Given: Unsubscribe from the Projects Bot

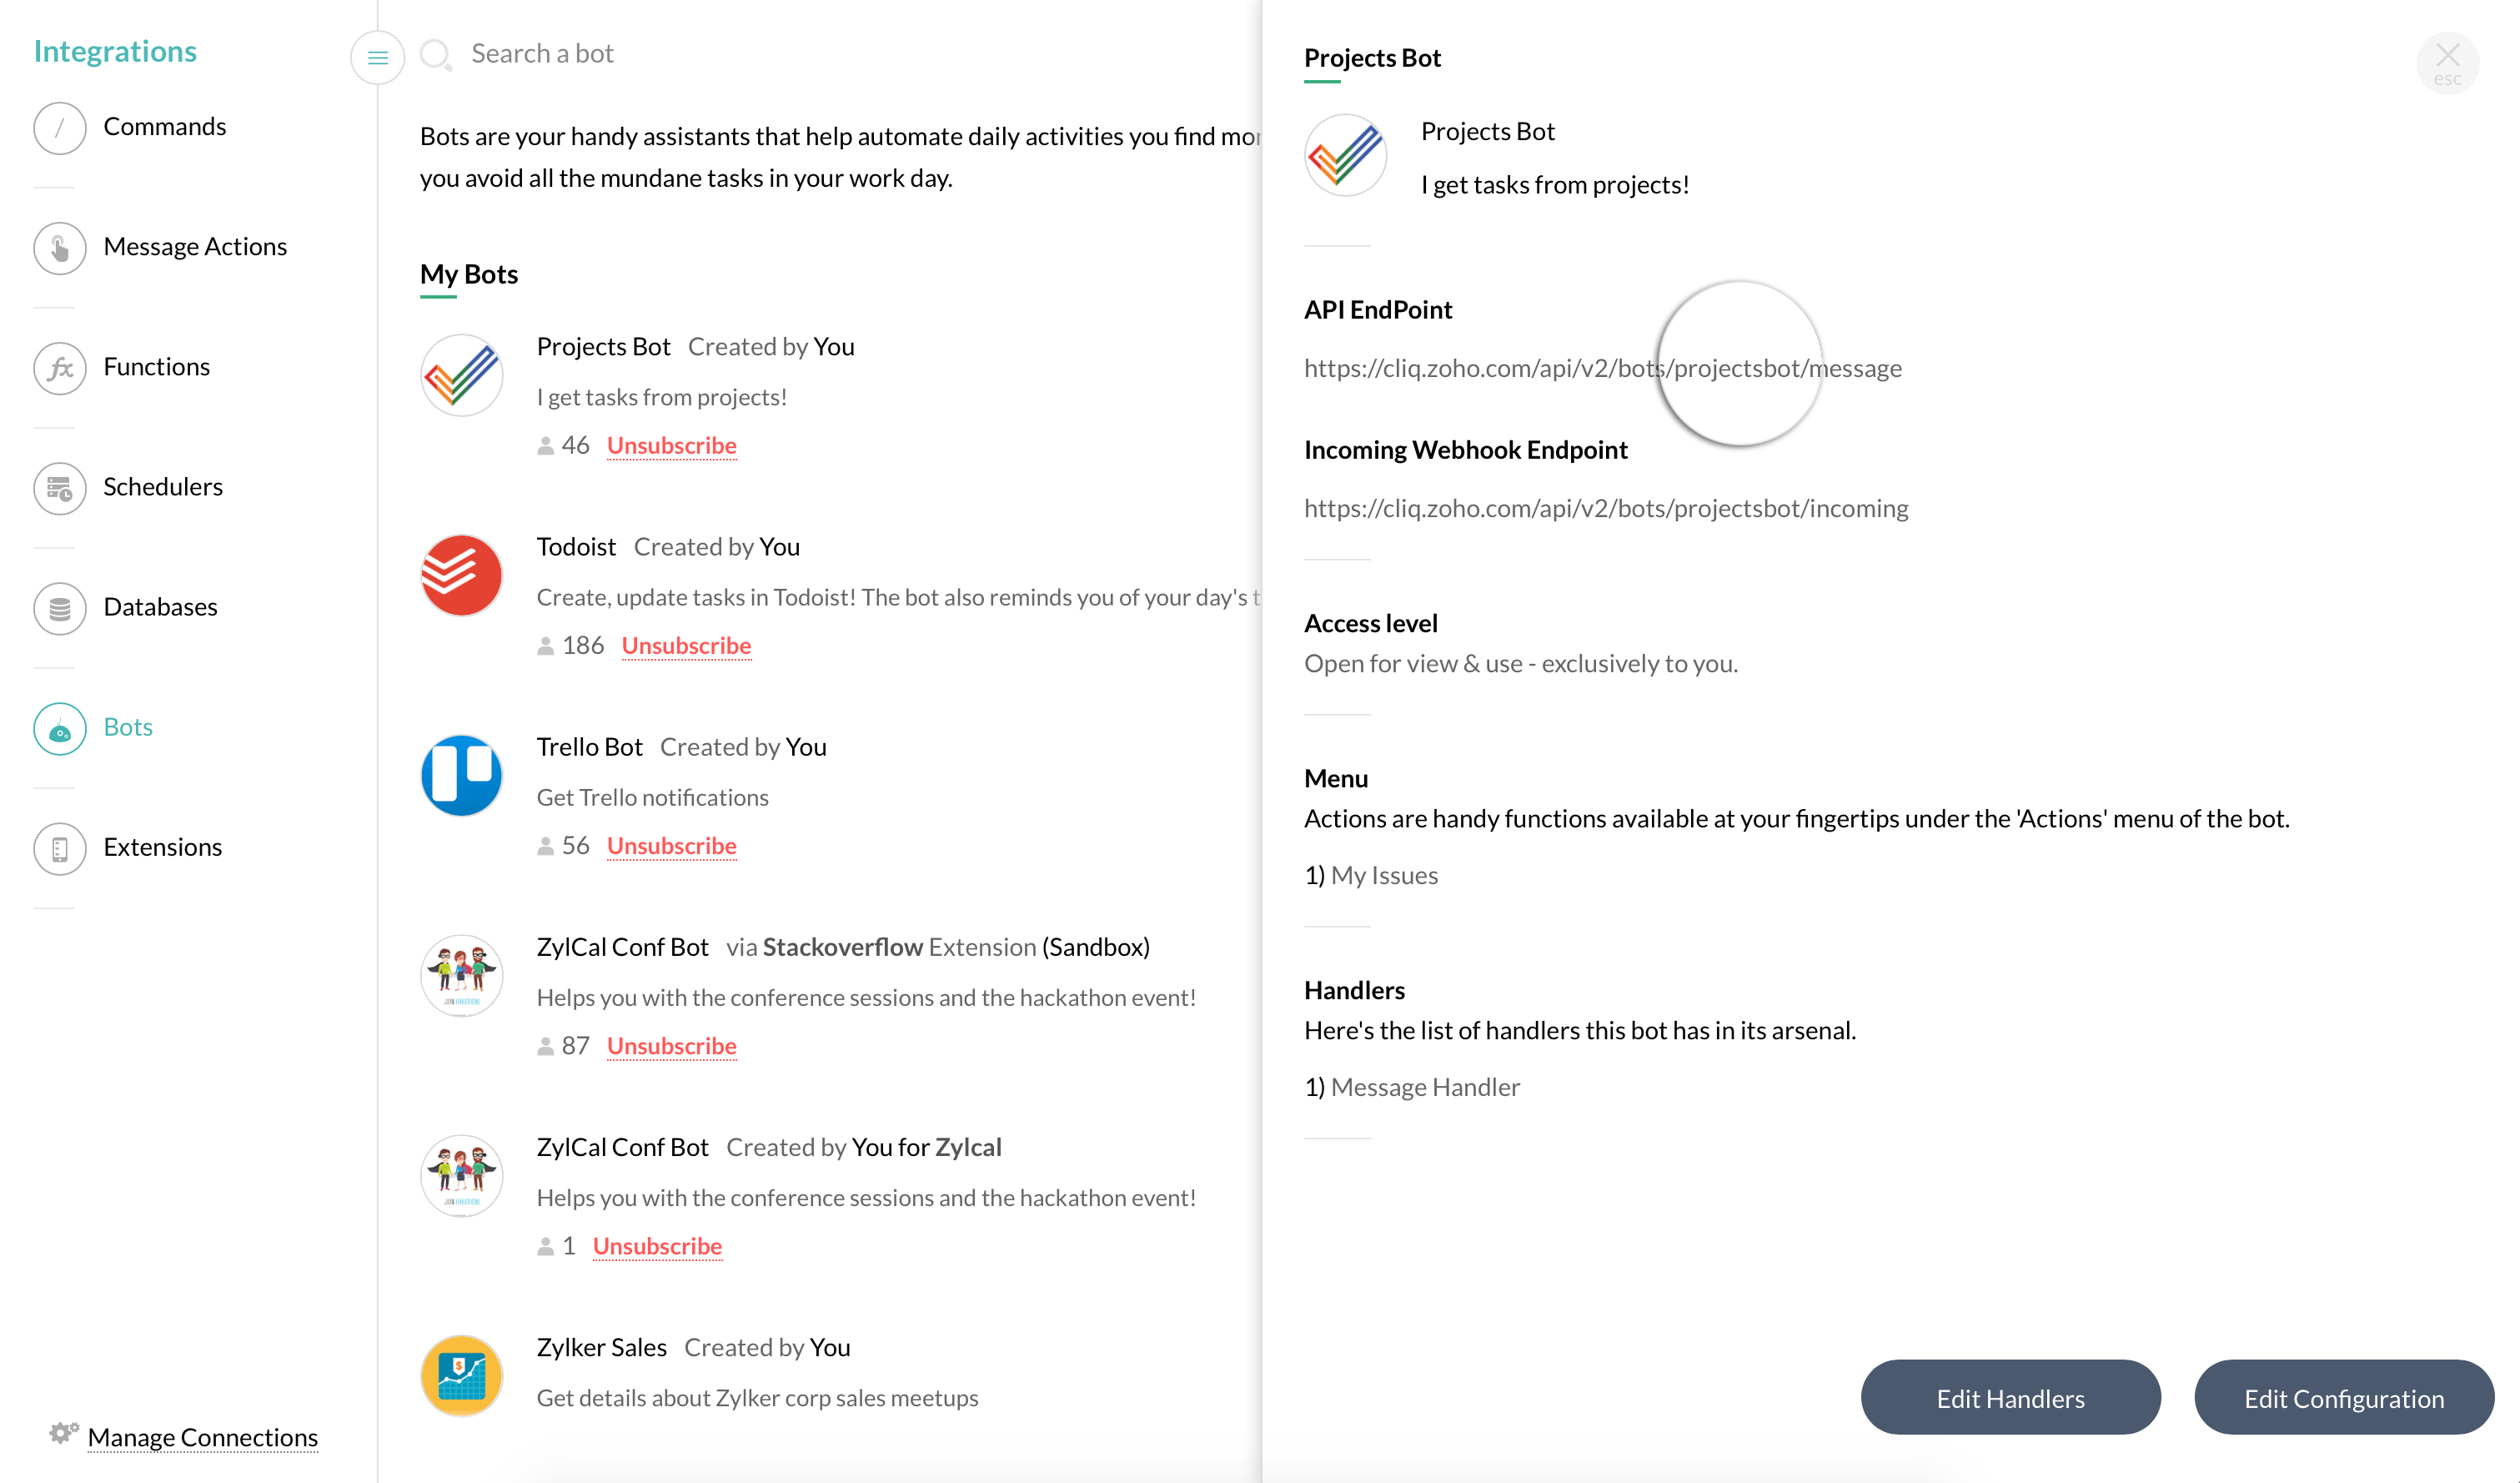Looking at the screenshot, I should (x=671, y=445).
